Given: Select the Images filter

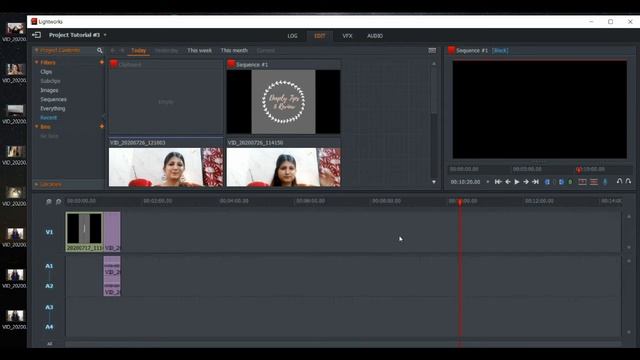Looking at the screenshot, I should pyautogui.click(x=49, y=90).
